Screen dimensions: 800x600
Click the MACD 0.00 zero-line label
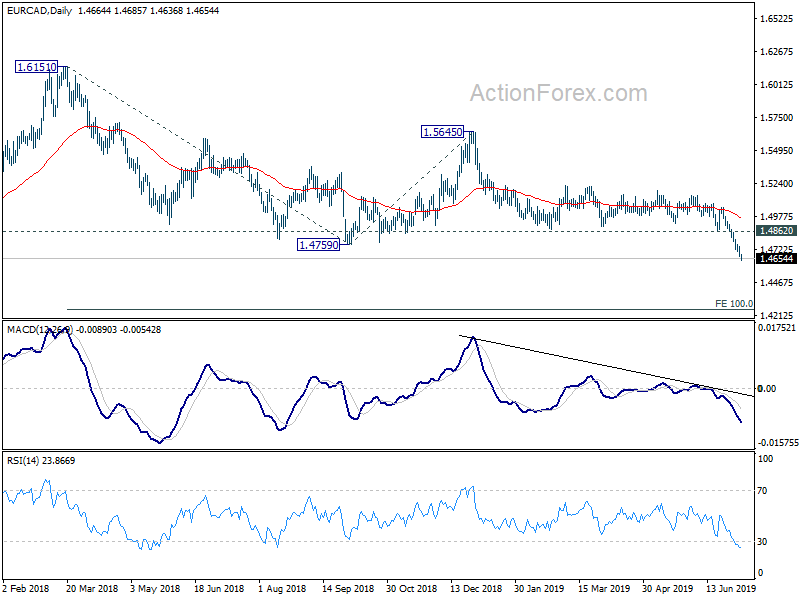pyautogui.click(x=767, y=389)
